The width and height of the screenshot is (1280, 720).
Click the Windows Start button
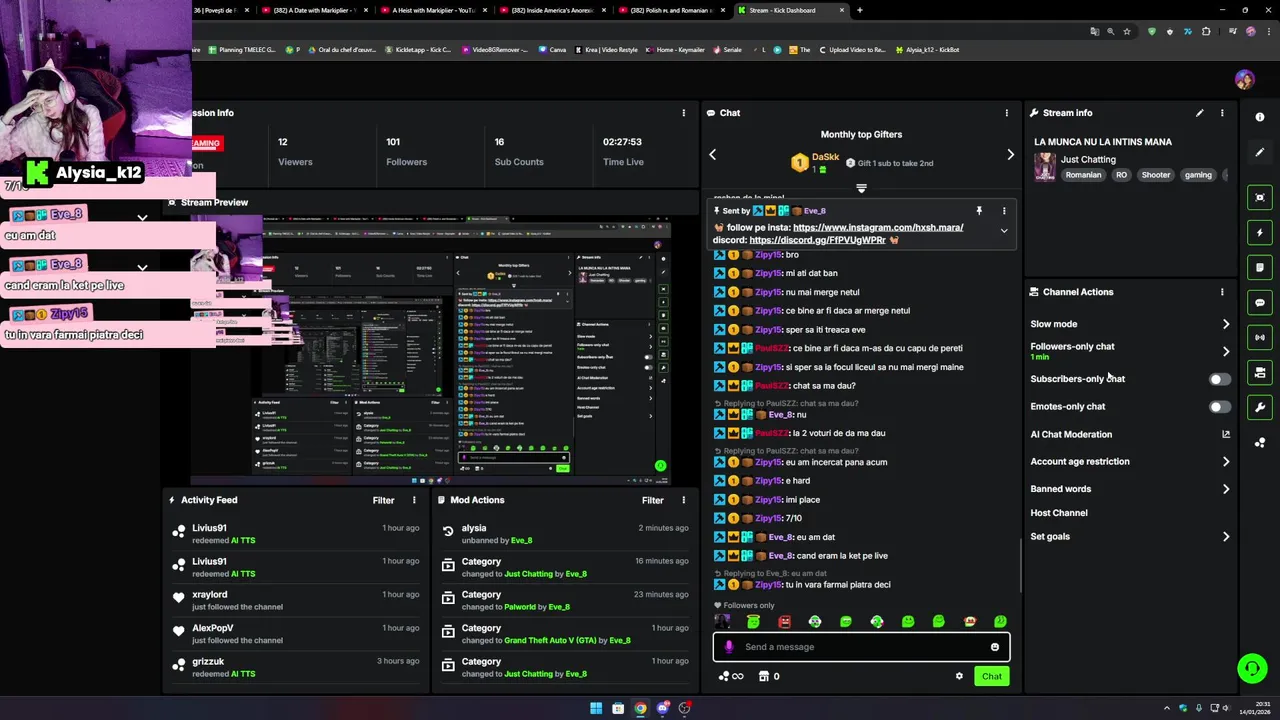[596, 708]
